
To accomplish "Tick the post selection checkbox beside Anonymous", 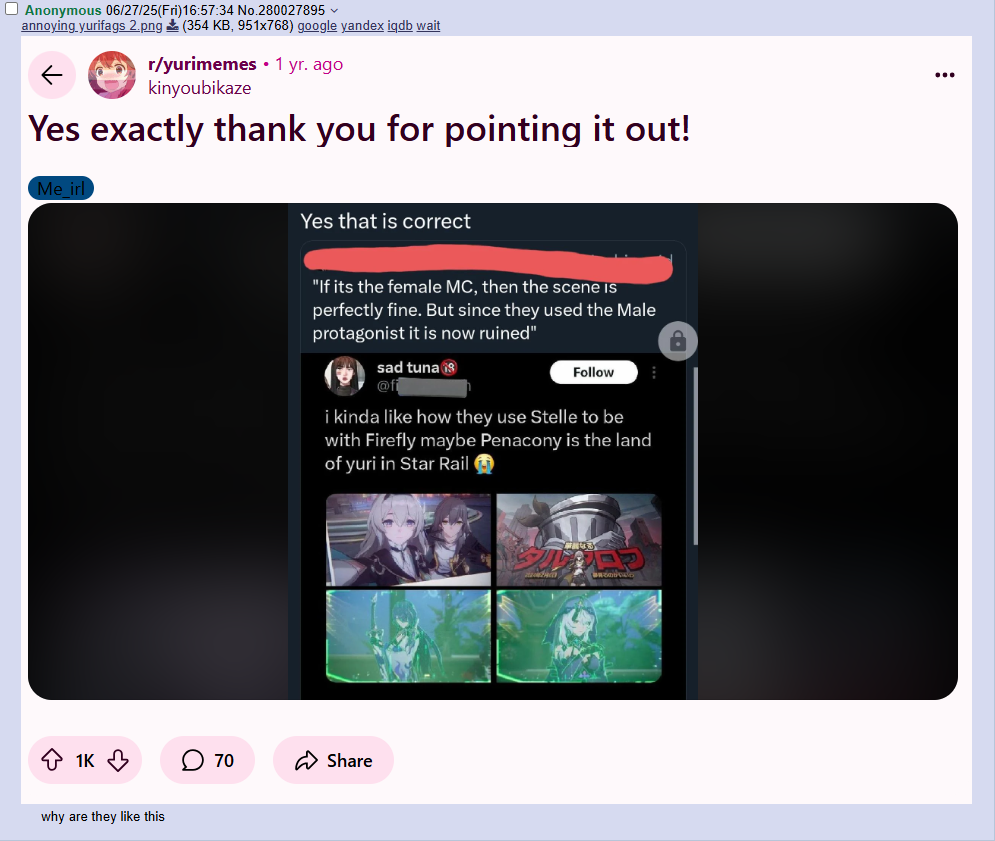I will click(11, 8).
